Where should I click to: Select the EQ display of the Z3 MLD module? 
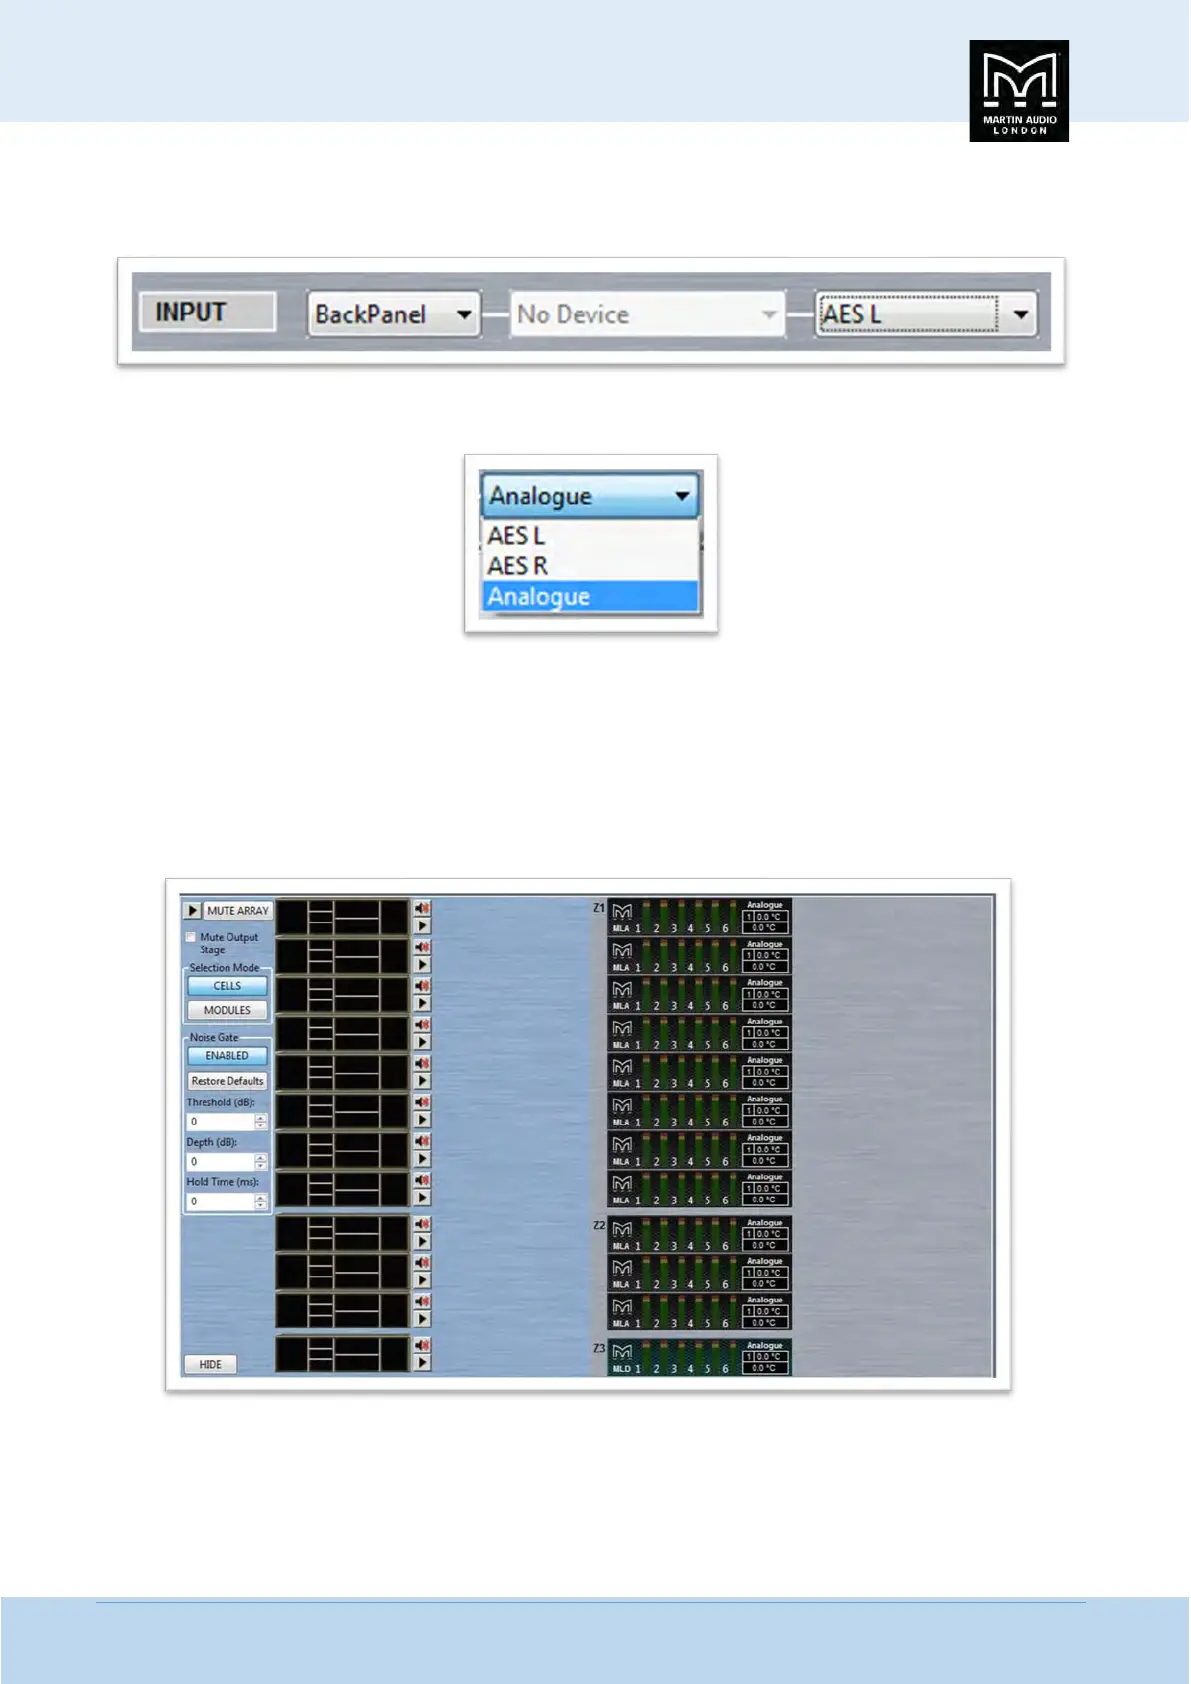(343, 1354)
